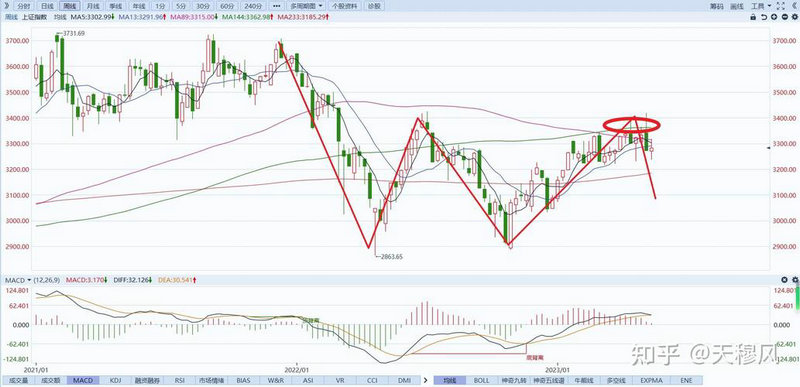Click the MA144:3362.98 legend value
This screenshot has height=387, width=800.
coord(246,17)
